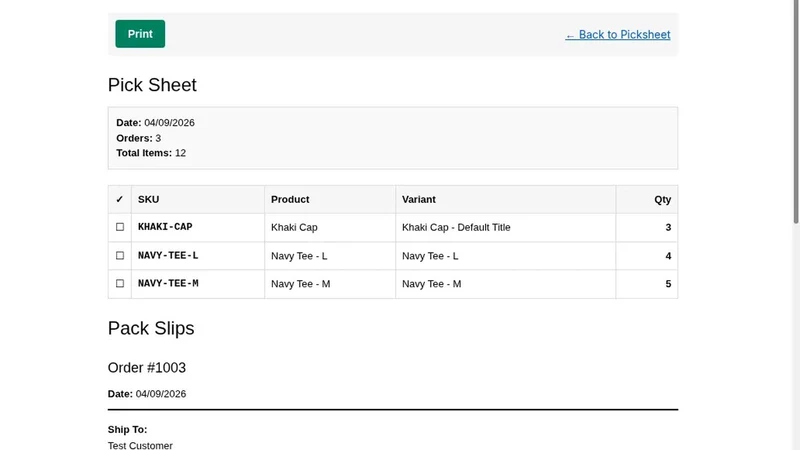Click the order Date 04/09/2026 under Order #1003
800x450 pixels.
click(147, 394)
